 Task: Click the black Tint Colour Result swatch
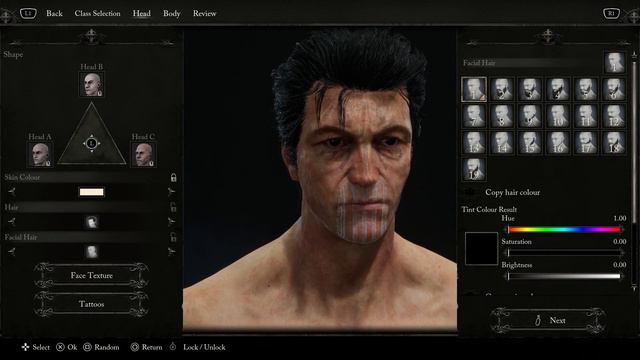482,249
